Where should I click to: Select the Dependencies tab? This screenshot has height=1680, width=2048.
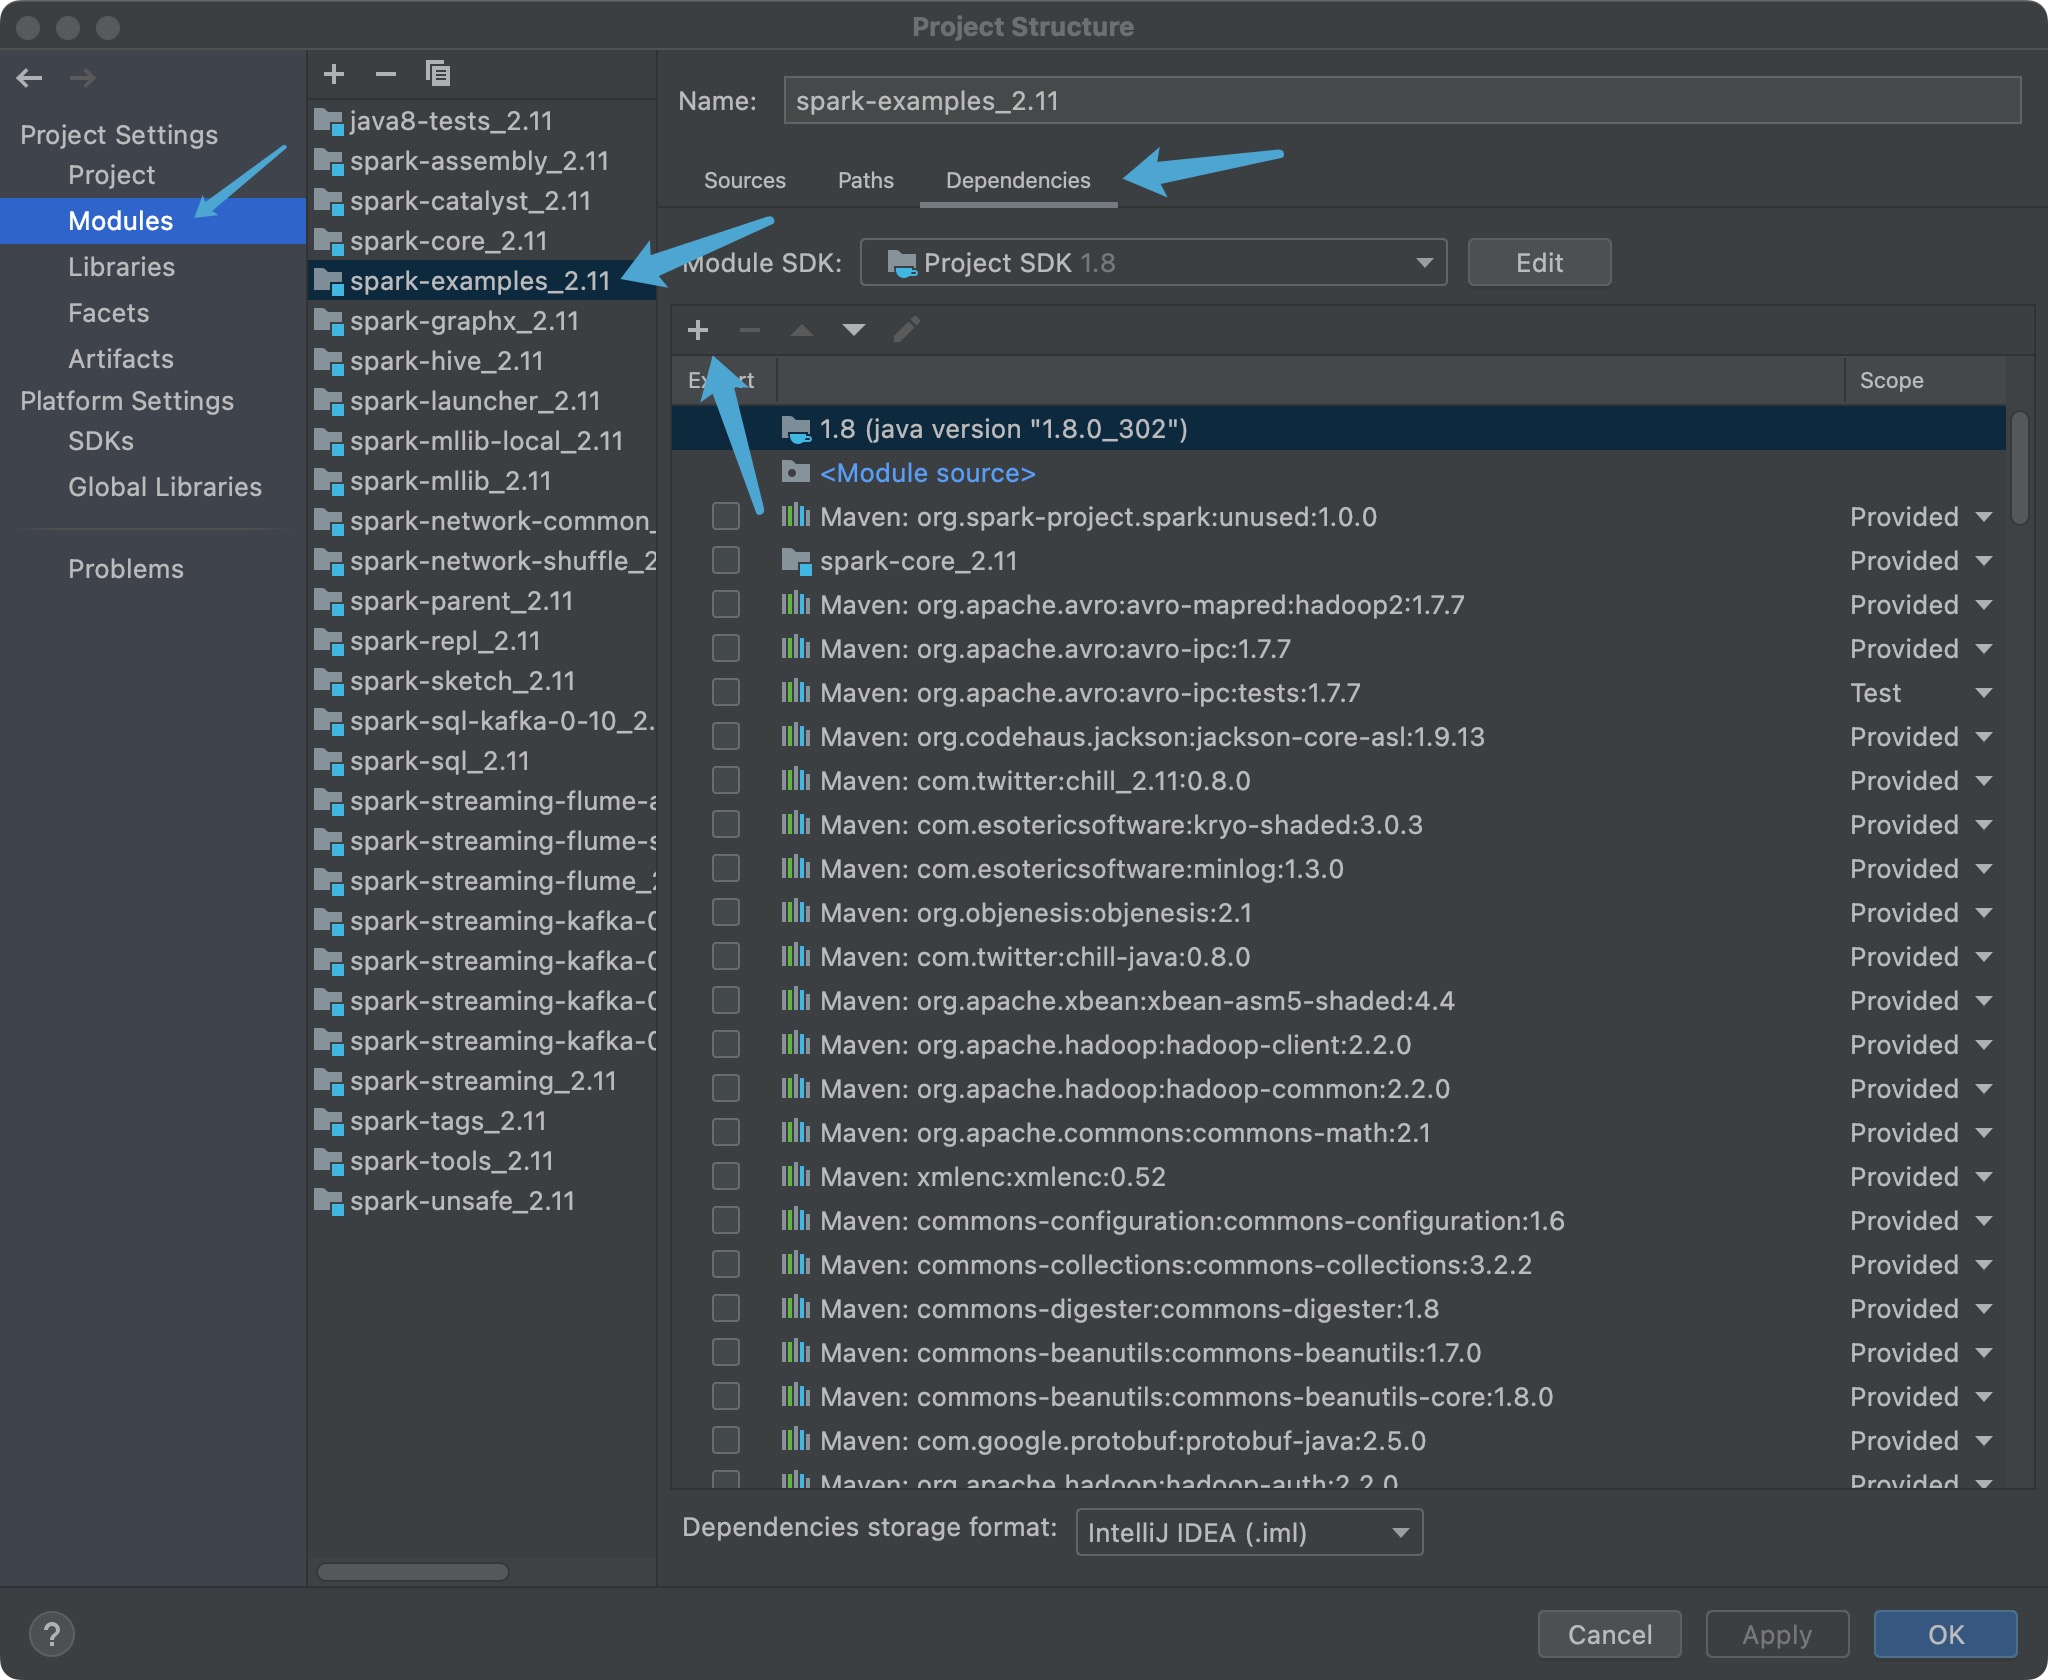point(1018,180)
